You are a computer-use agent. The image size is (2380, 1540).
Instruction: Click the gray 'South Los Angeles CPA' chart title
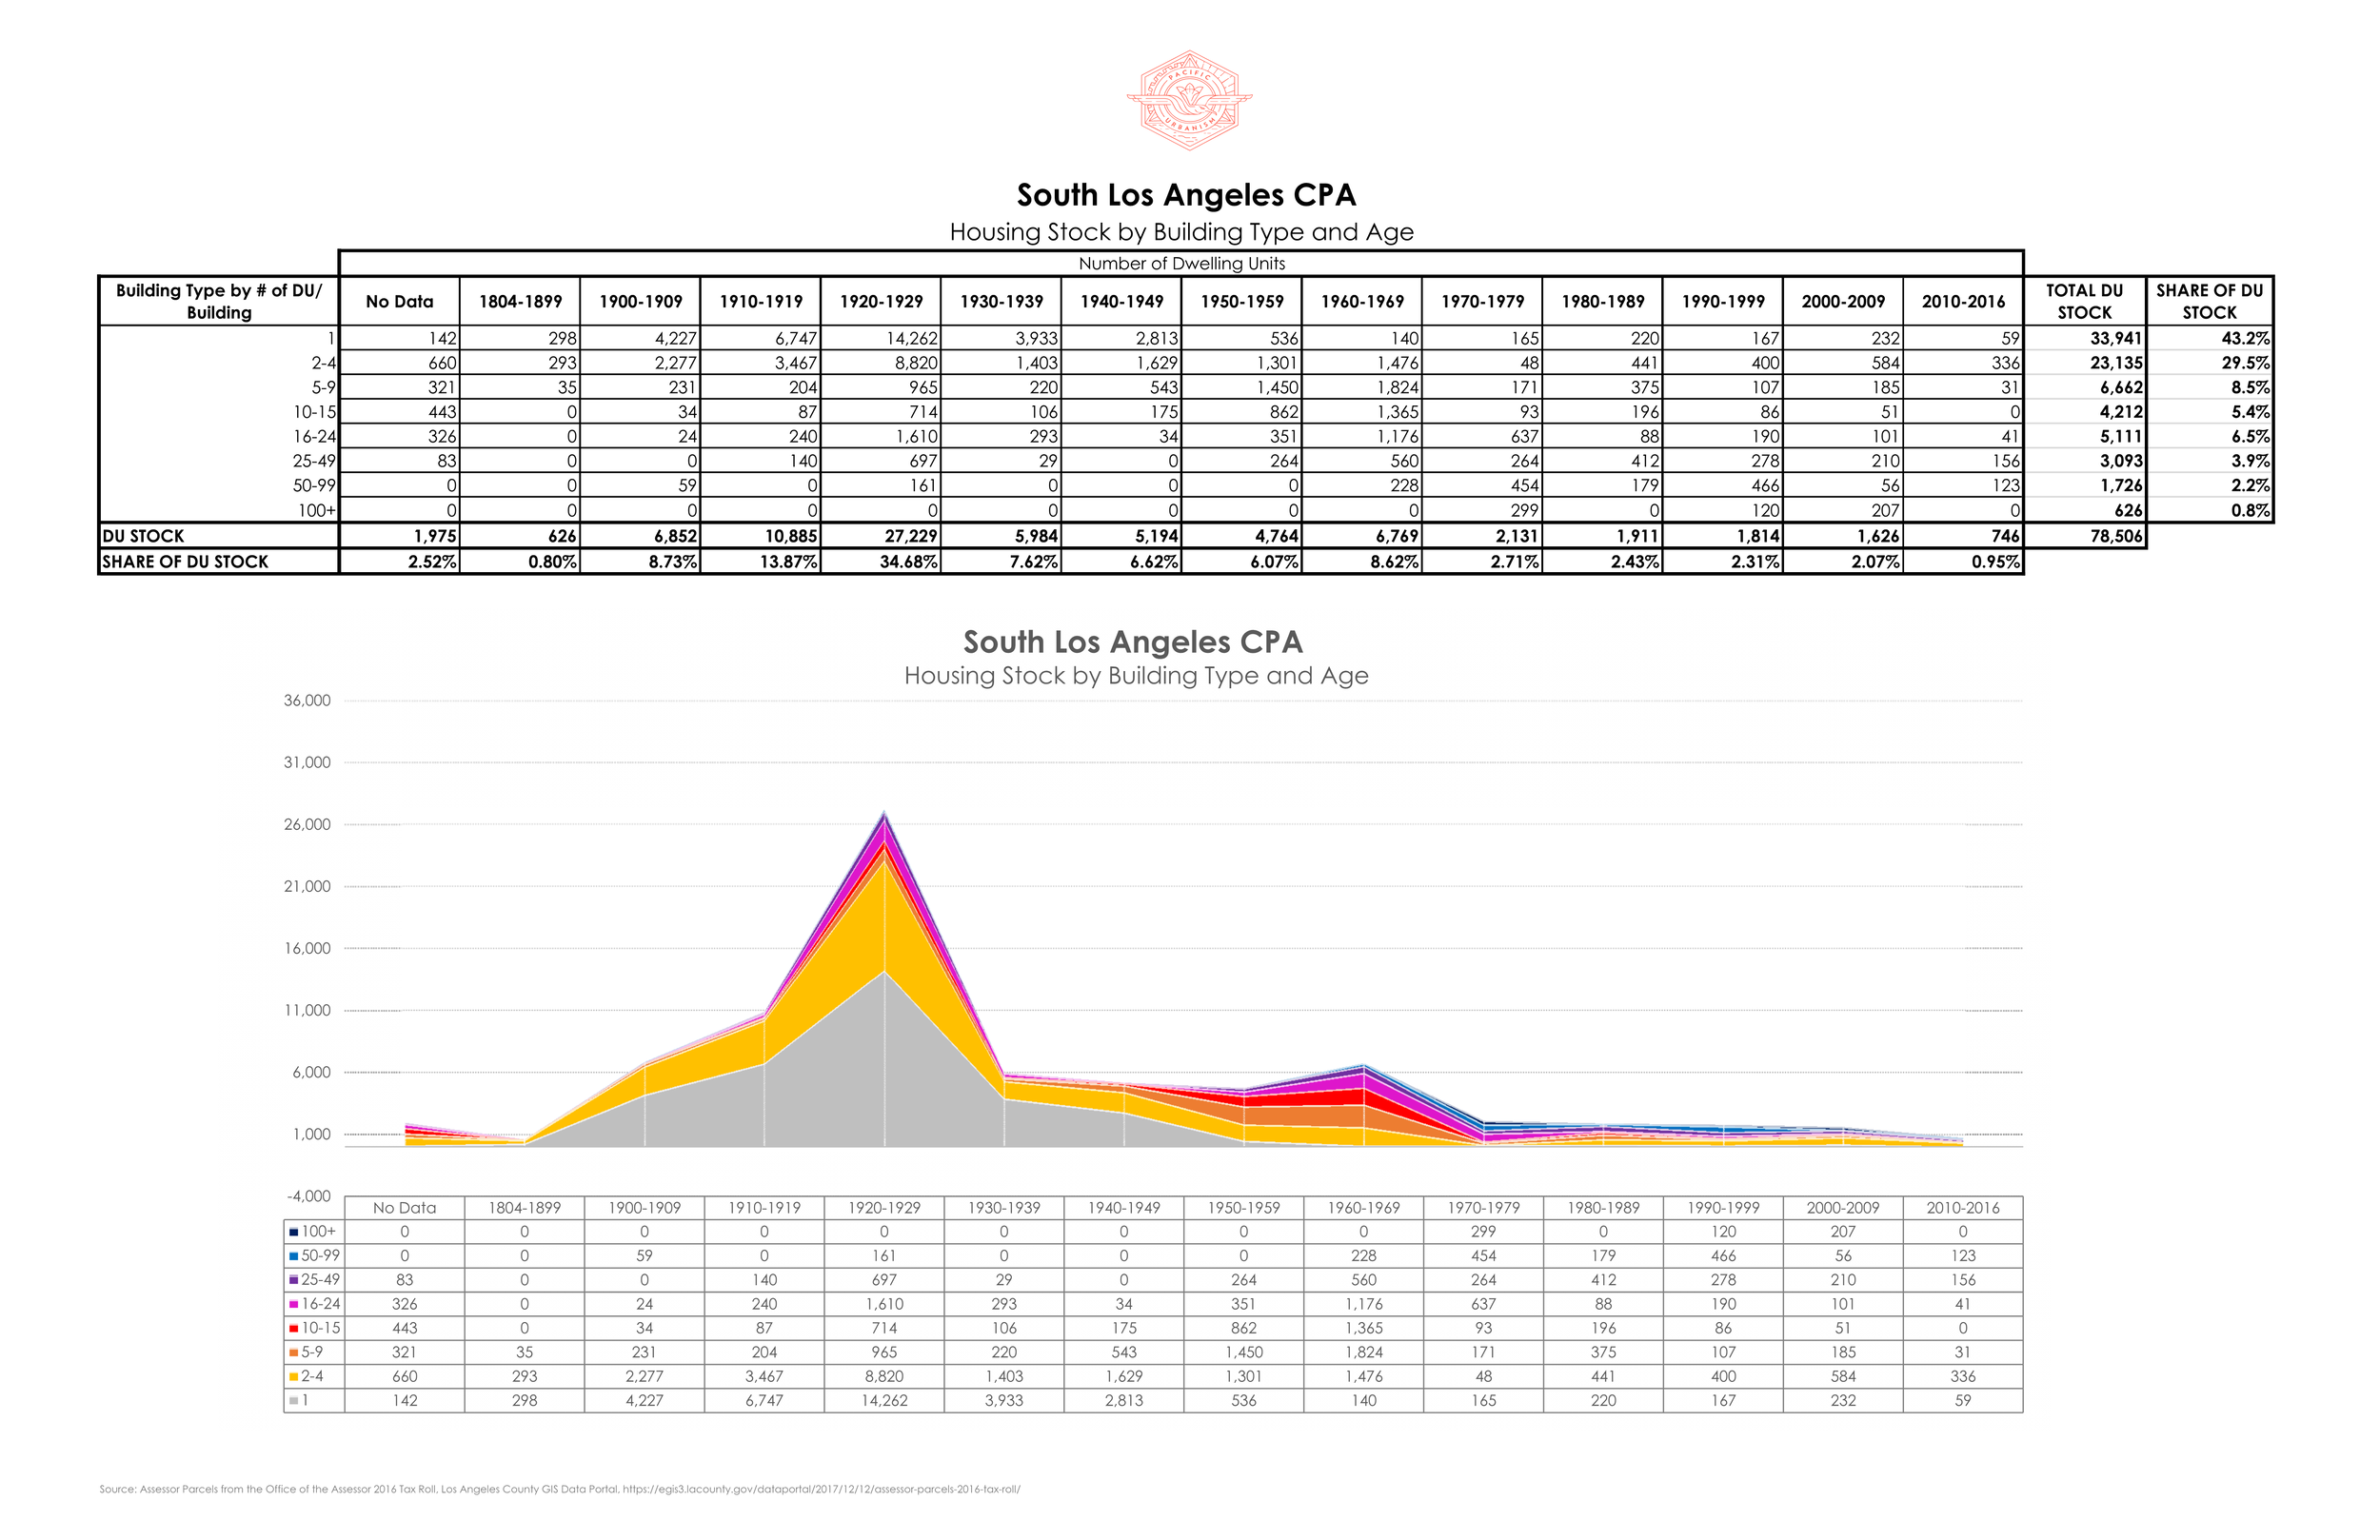(1133, 642)
